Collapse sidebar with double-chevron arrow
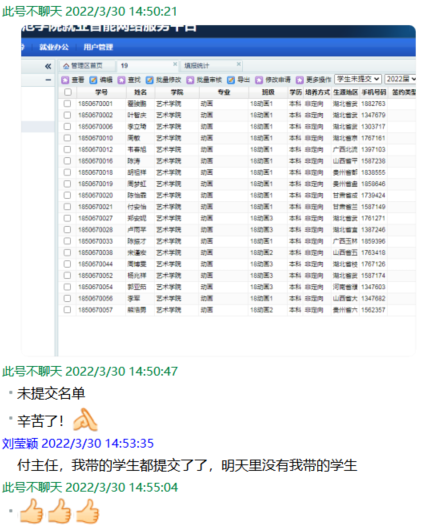Image resolution: width=427 pixels, height=526 pixels. coord(48,66)
